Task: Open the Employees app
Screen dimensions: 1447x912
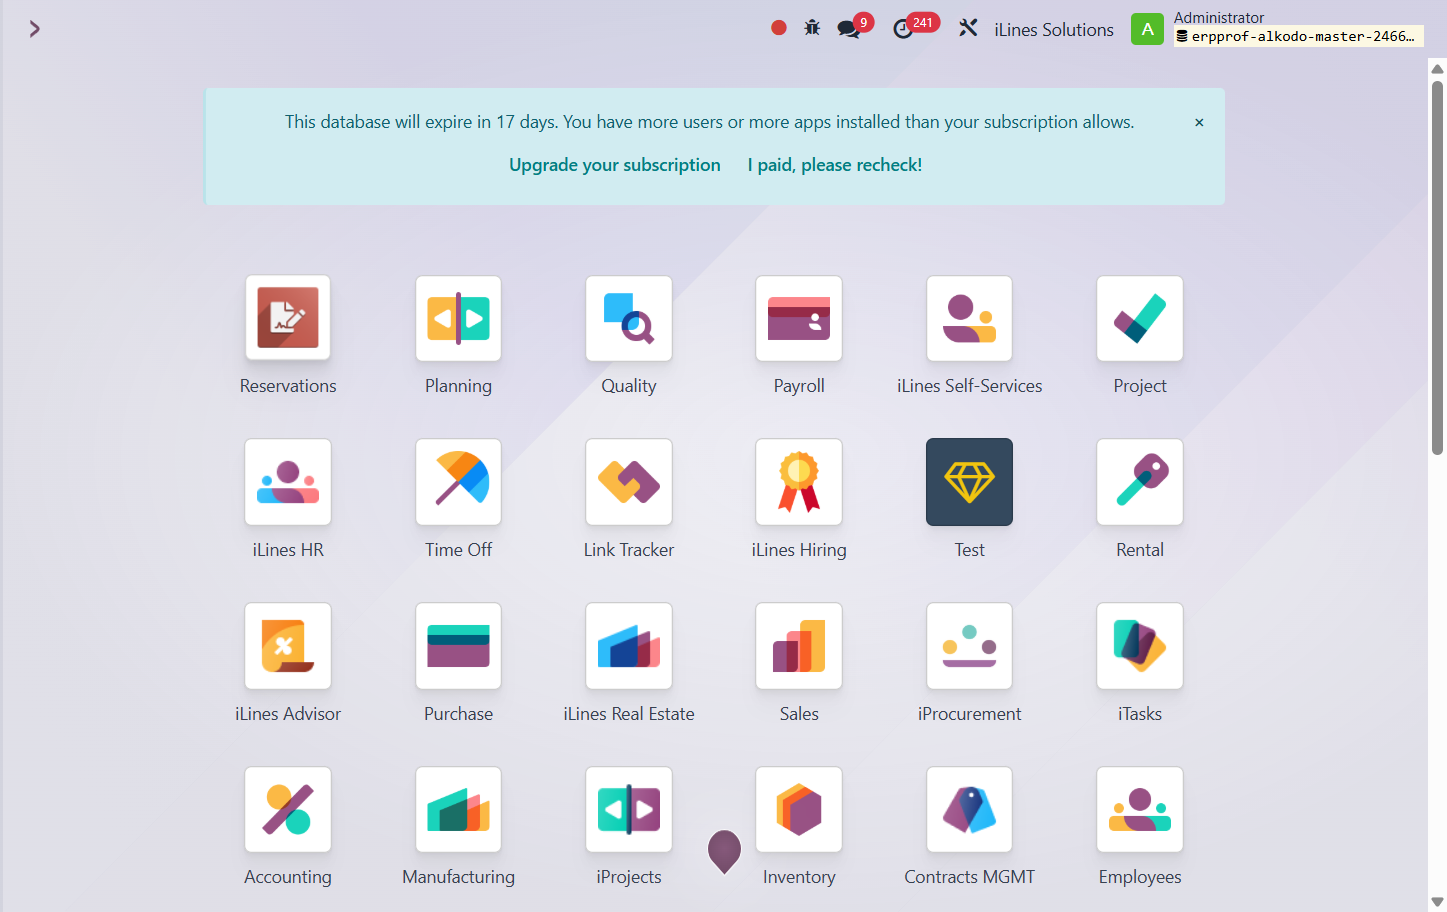Action: (x=1140, y=810)
